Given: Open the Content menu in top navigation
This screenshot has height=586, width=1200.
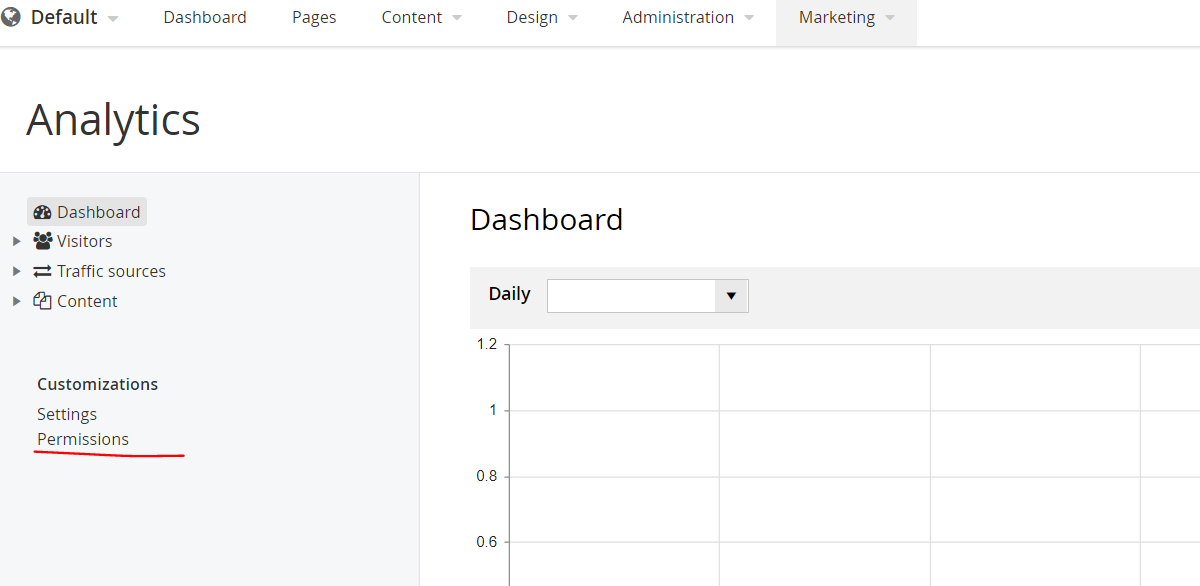Looking at the screenshot, I should click(422, 17).
